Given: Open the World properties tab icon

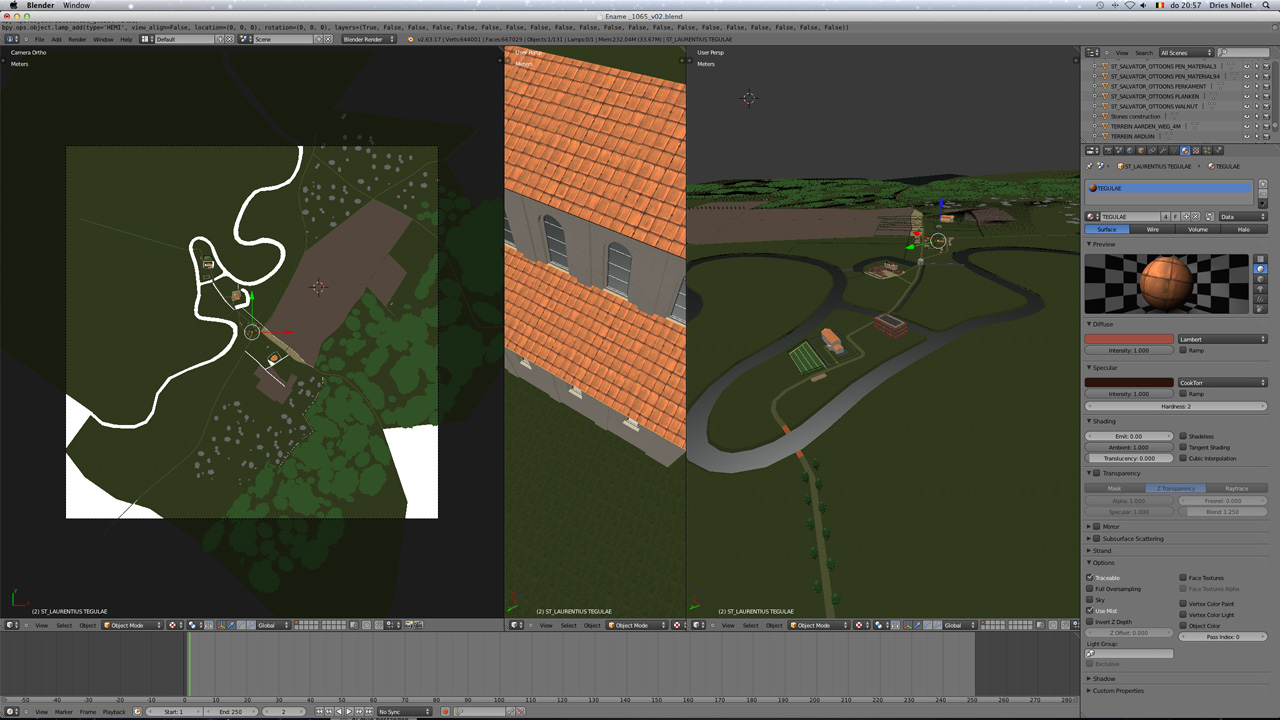Looking at the screenshot, I should click(x=1130, y=150).
